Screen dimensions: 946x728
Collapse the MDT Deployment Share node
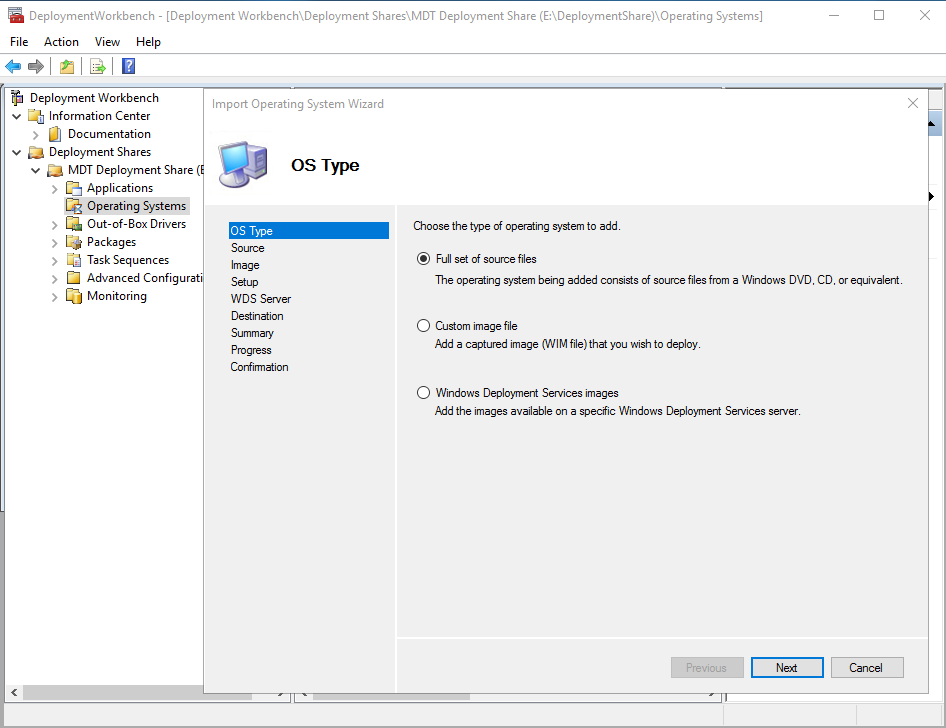click(36, 171)
